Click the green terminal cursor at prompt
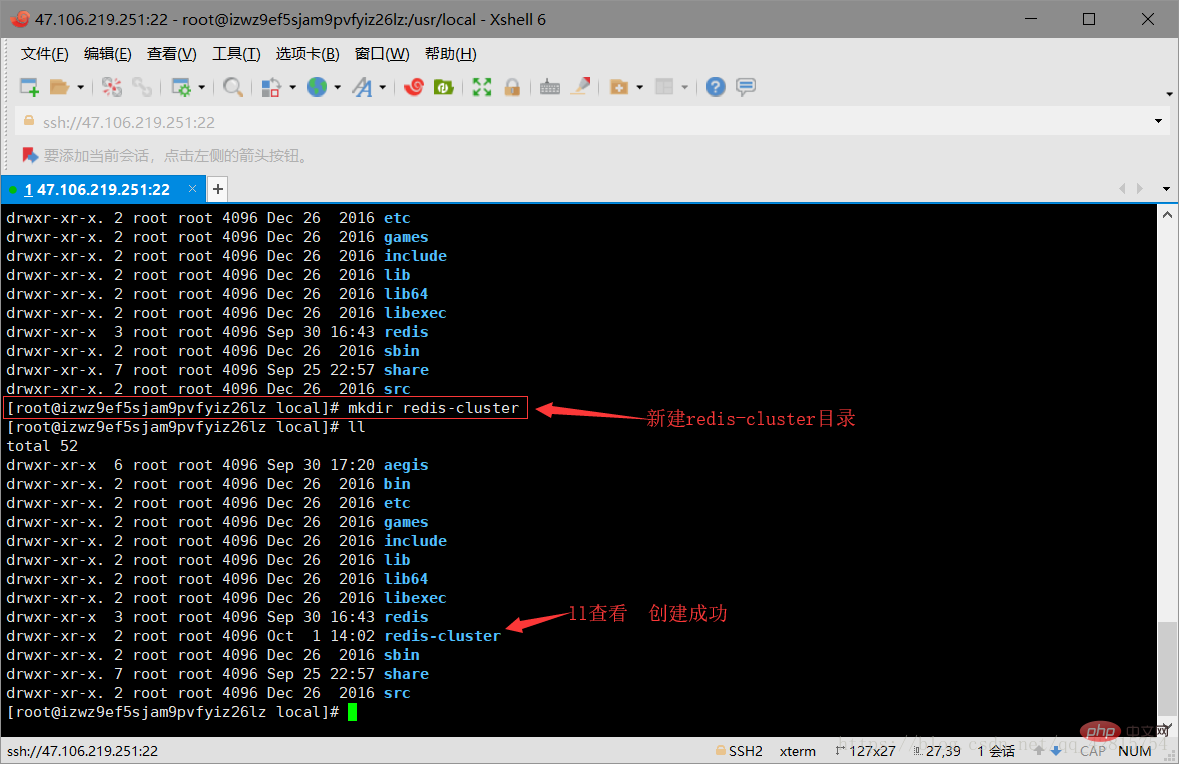 pyautogui.click(x=353, y=712)
